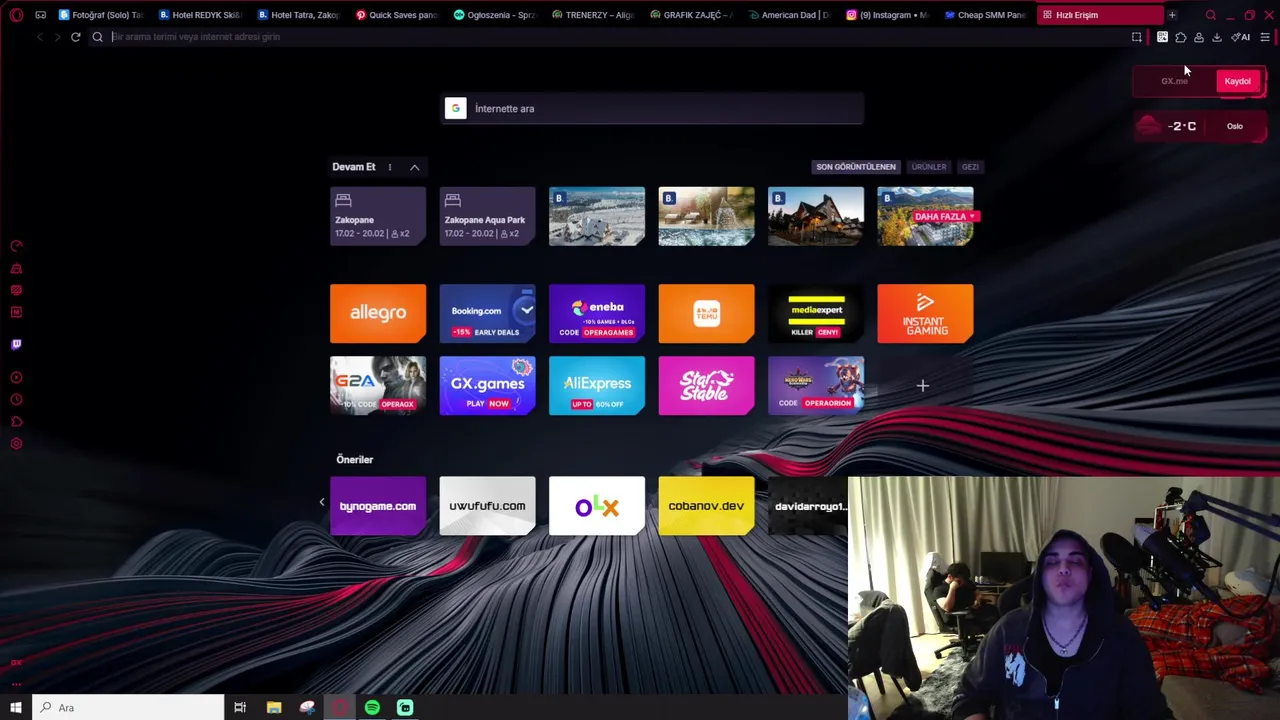Reload the page with the refresh icon
This screenshot has height=720, width=1280.
tap(75, 37)
